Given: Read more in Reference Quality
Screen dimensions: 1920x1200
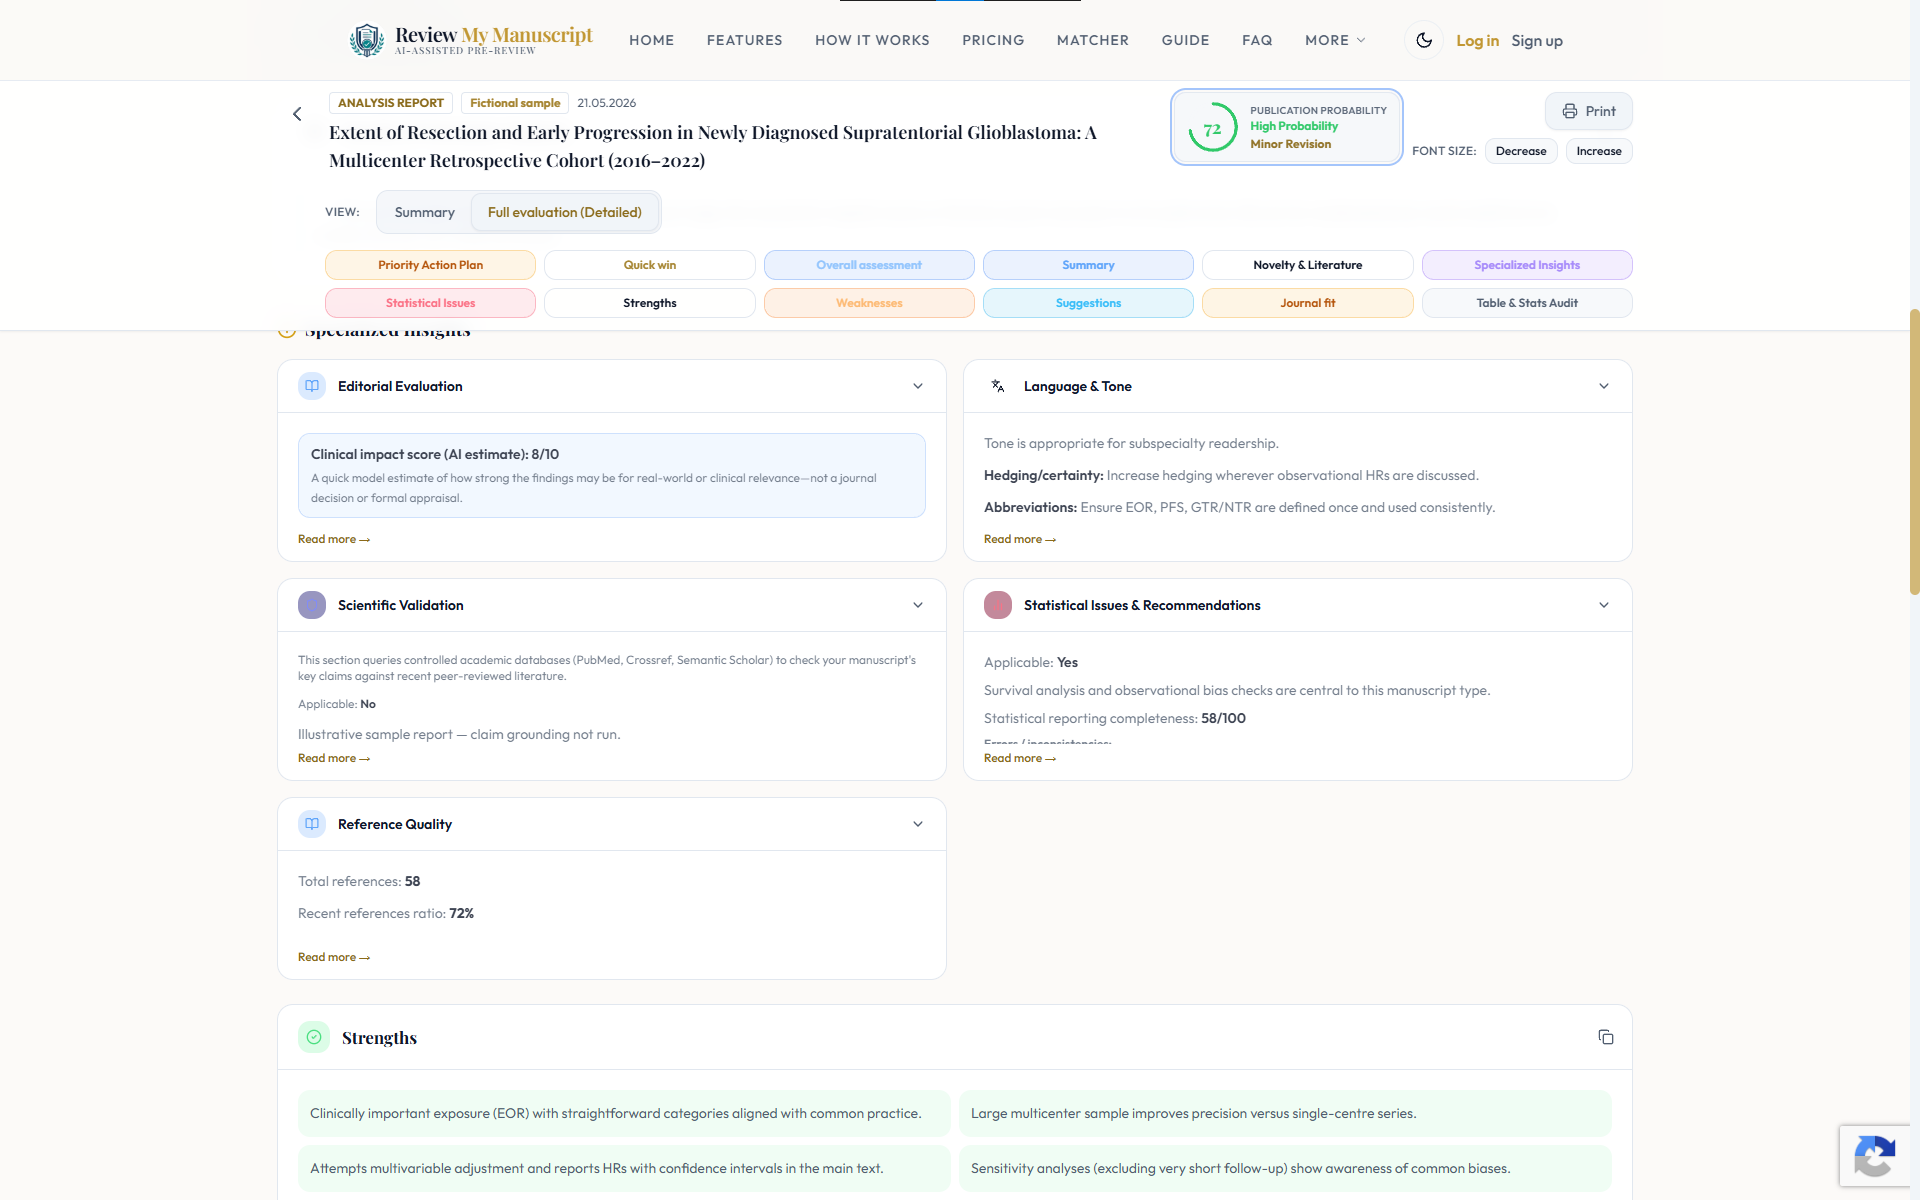Looking at the screenshot, I should (334, 957).
